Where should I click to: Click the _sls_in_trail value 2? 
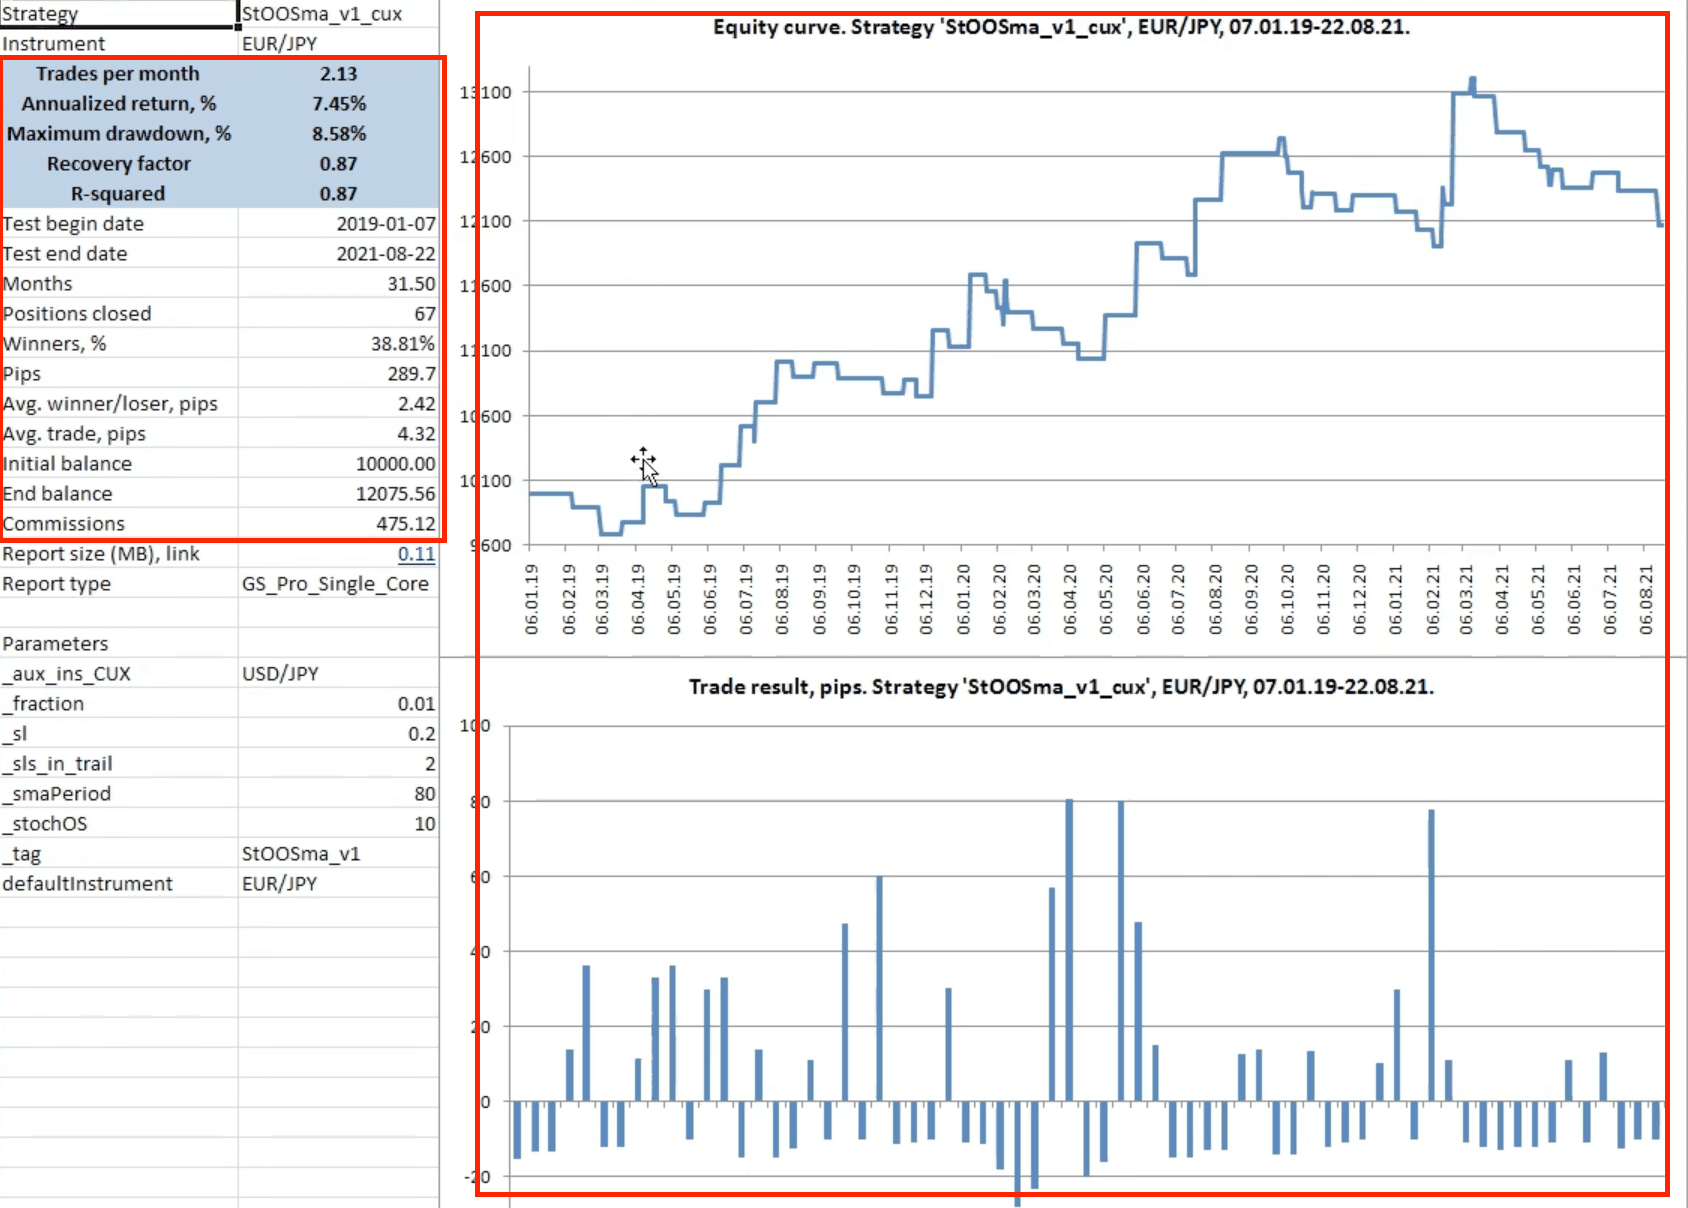click(430, 764)
